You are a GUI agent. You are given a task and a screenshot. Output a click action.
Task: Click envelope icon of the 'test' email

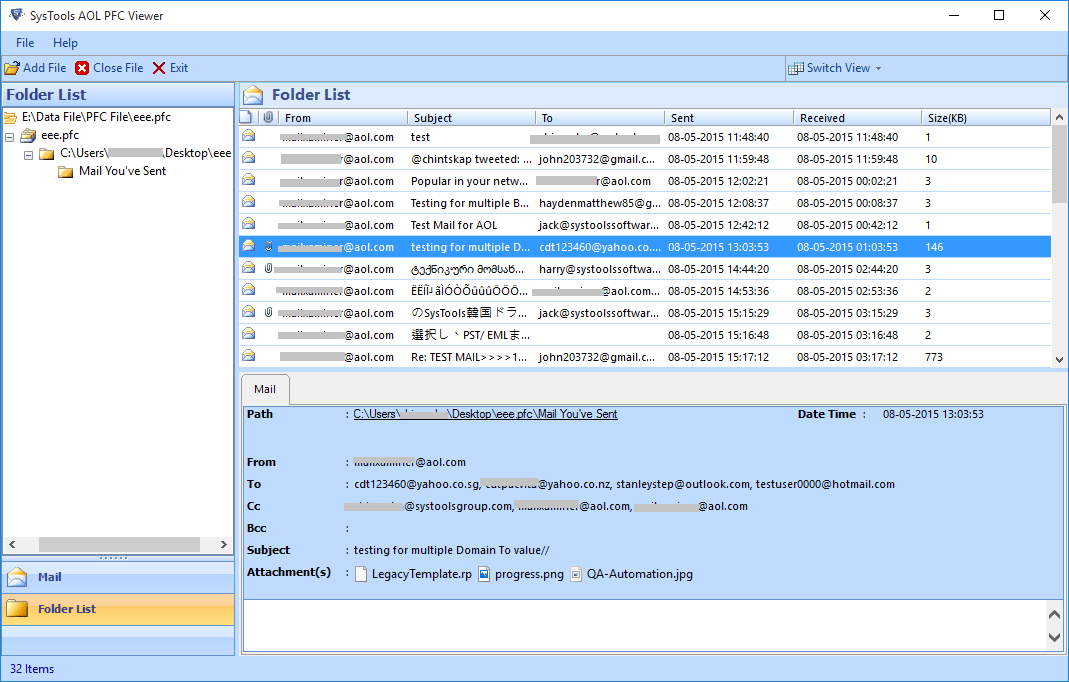[249, 136]
